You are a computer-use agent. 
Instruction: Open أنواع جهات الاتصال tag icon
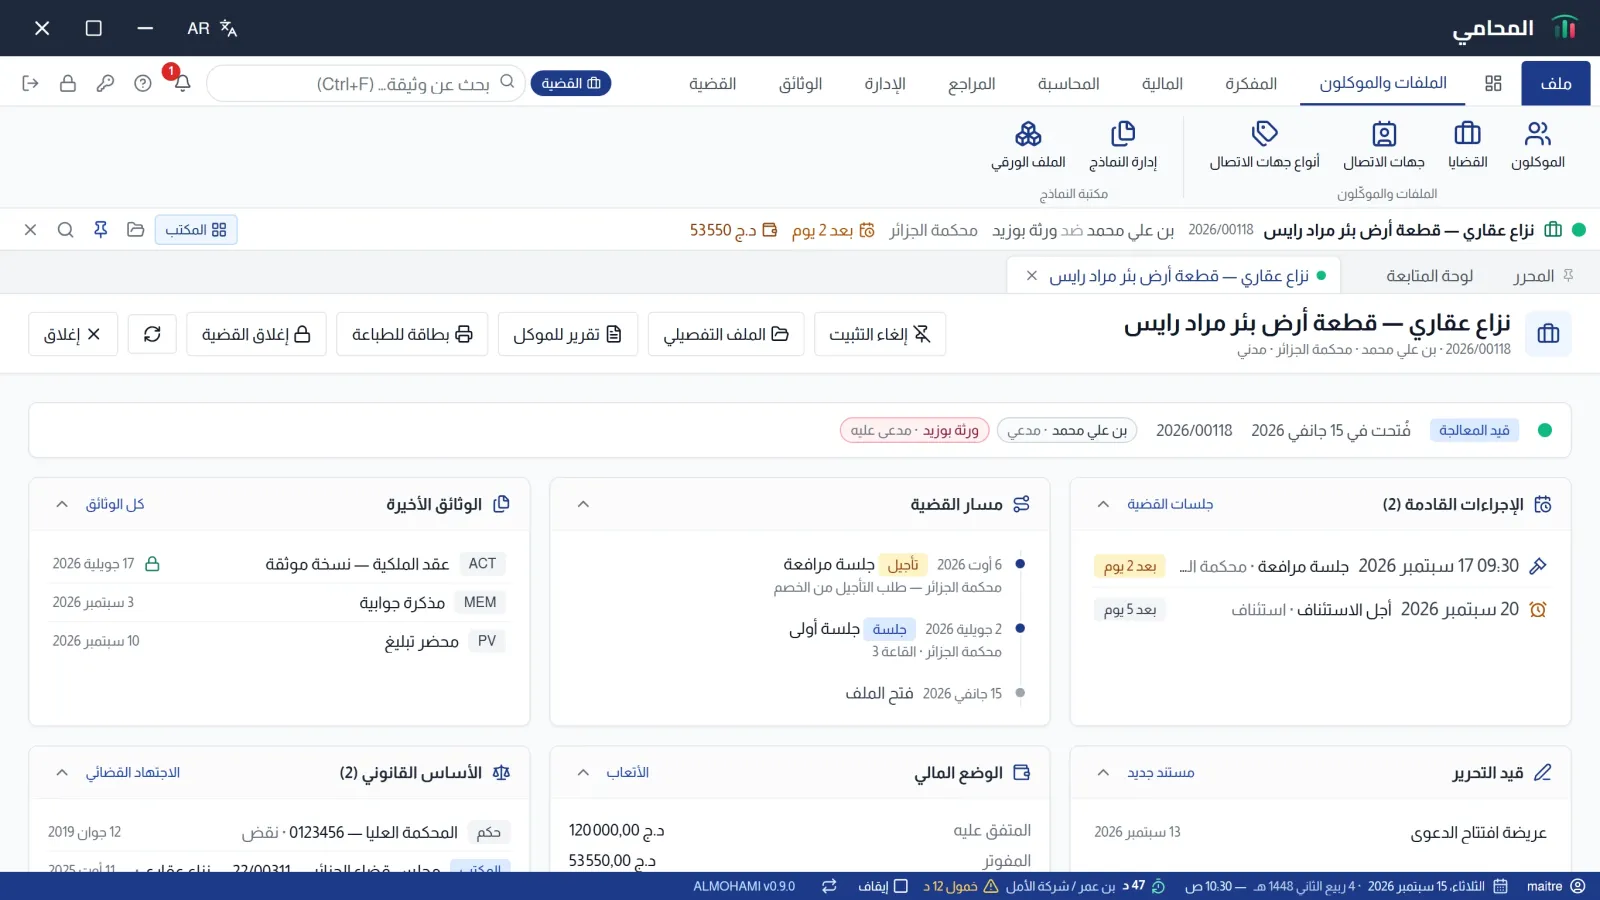pyautogui.click(x=1264, y=145)
